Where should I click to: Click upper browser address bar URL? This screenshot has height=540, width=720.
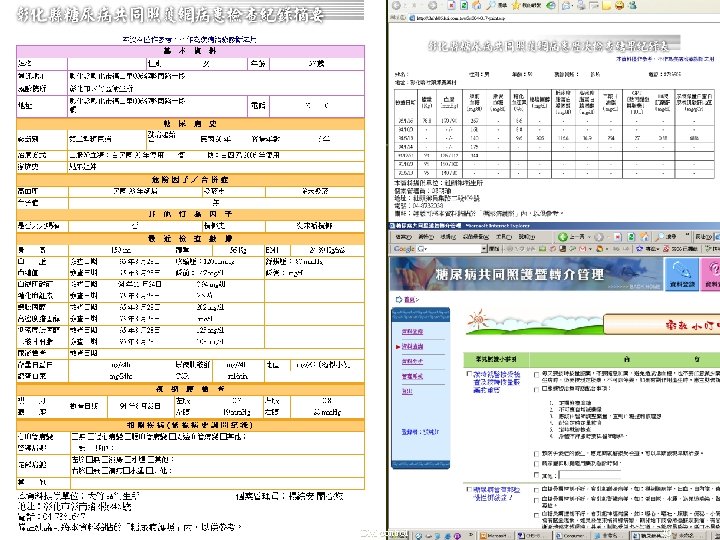tap(461, 18)
